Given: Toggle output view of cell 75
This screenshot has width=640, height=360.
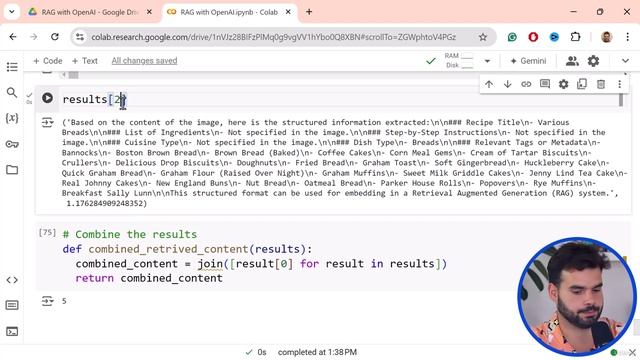Looking at the screenshot, I should (47, 301).
